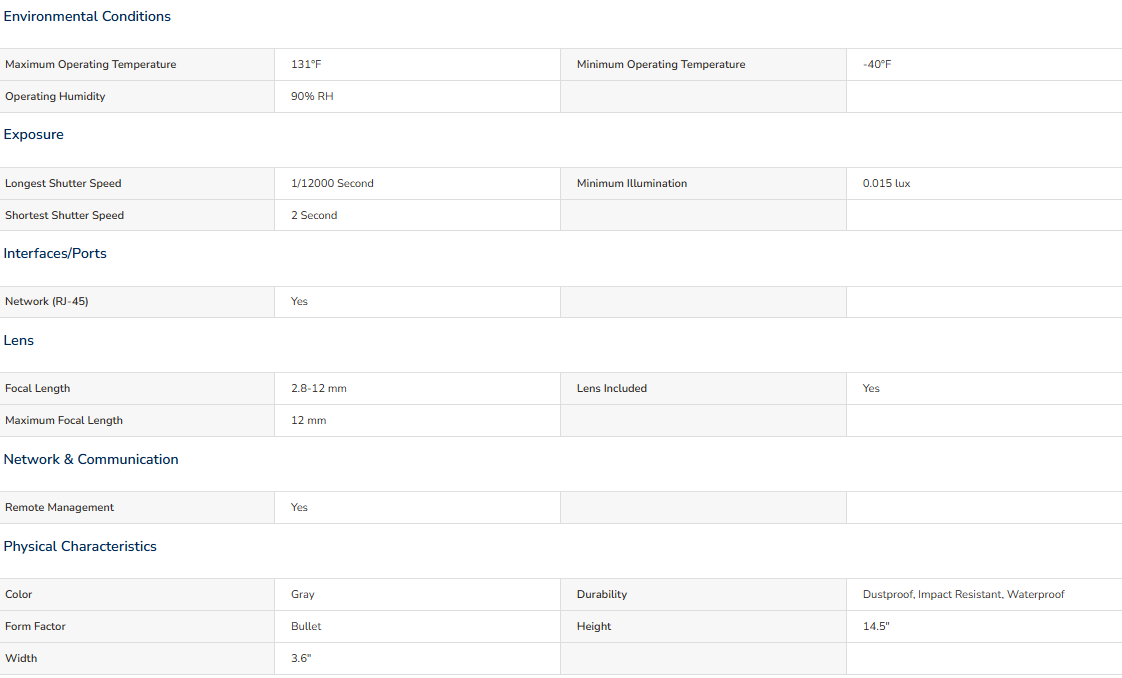Select the Lens Included label
Viewport: 1122px width, 678px height.
(612, 388)
